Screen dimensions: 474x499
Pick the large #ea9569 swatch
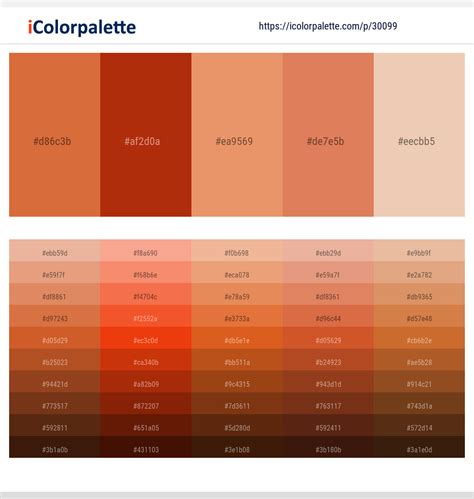[237, 135]
